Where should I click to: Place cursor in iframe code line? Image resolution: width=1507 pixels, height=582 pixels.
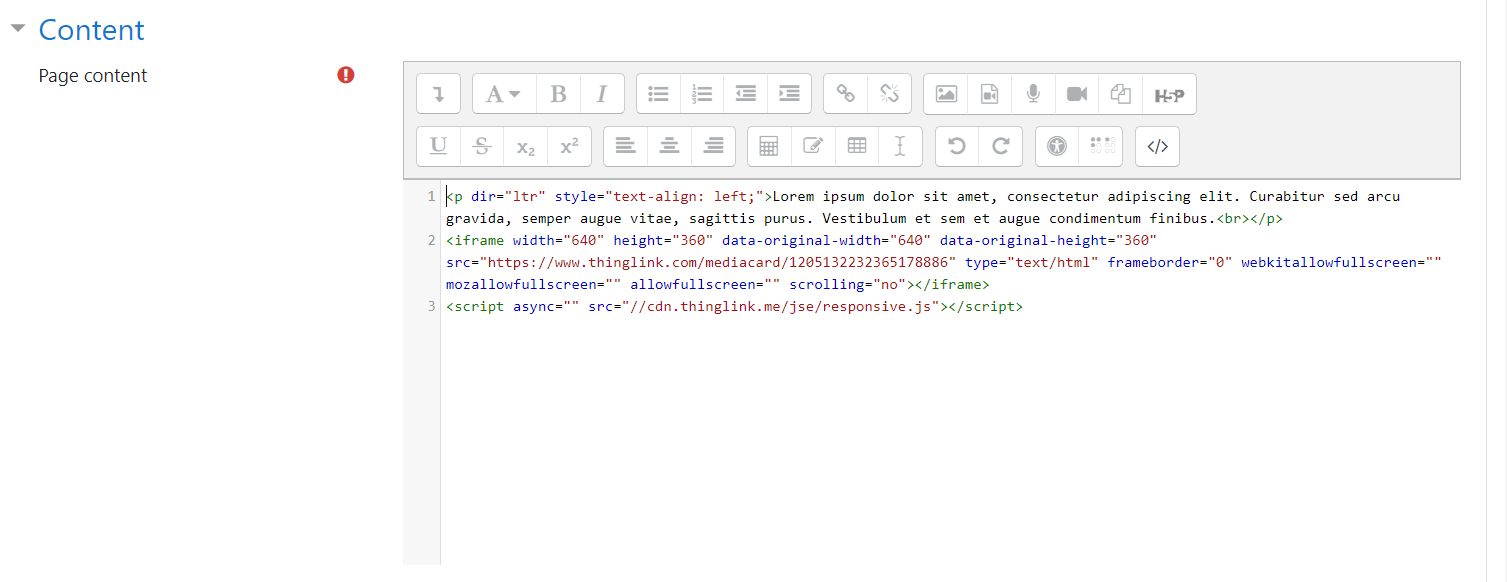943,262
